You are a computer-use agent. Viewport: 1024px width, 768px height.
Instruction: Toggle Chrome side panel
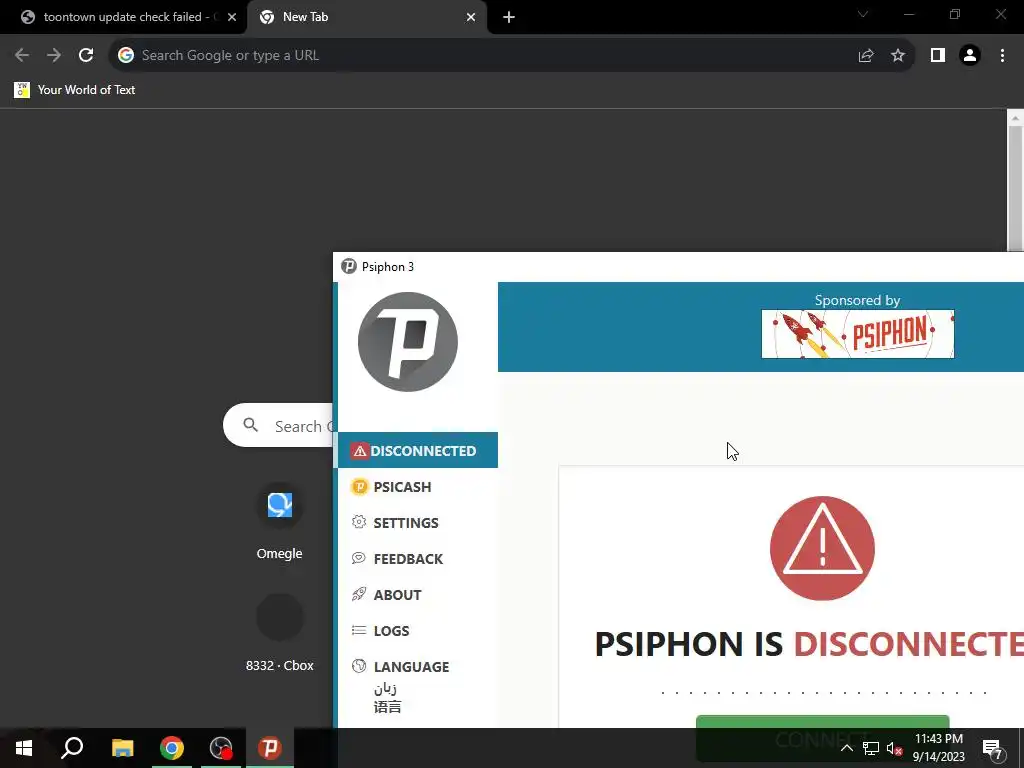click(x=938, y=55)
